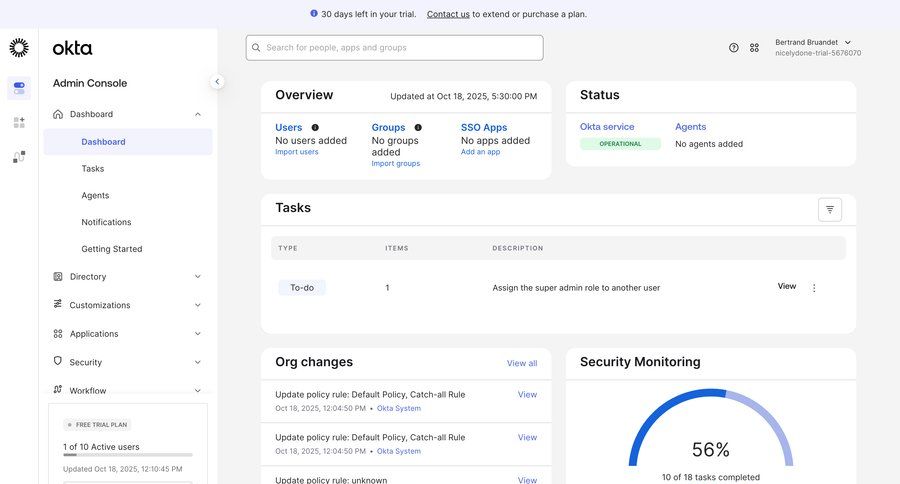This screenshot has height=484, width=900.
Task: Expand the Workflow section chevron
Action: pos(197,390)
